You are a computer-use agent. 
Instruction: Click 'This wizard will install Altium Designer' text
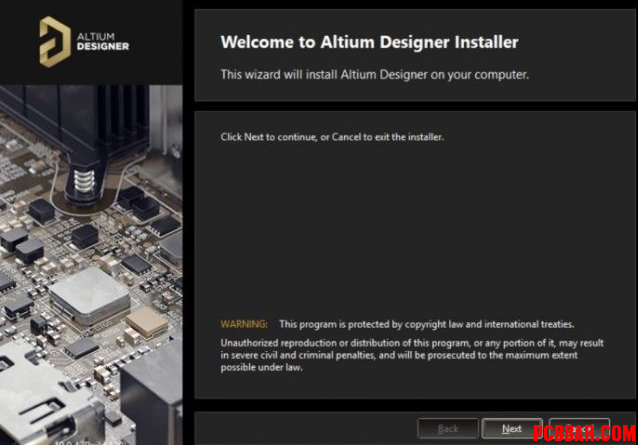pos(374,75)
